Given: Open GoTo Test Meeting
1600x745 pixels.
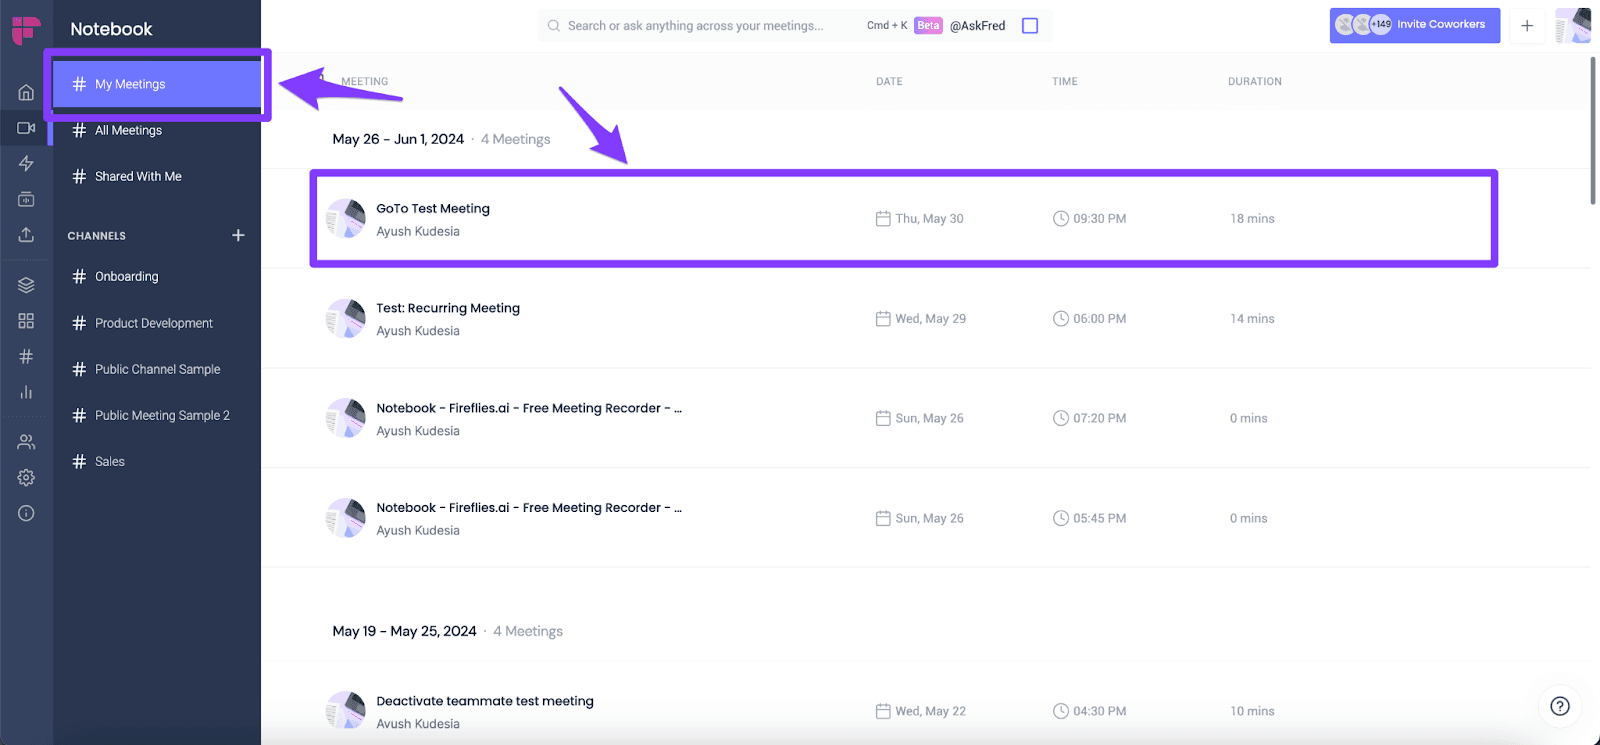Looking at the screenshot, I should [x=432, y=208].
